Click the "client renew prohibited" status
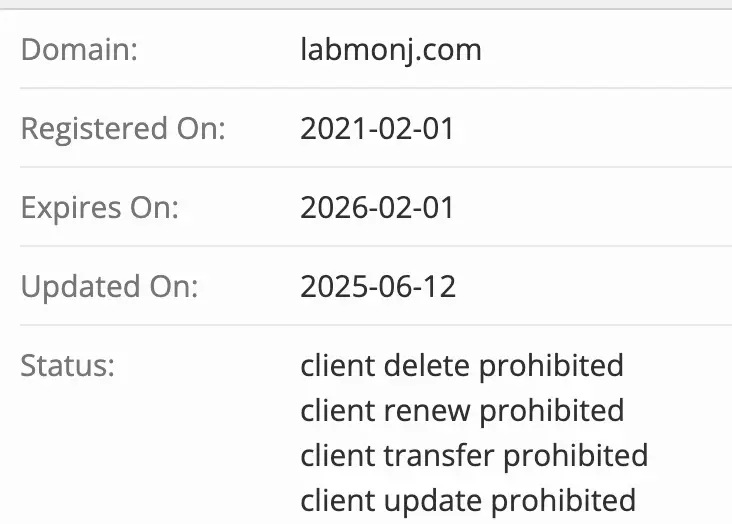Viewport: 732px width, 524px height. [x=462, y=411]
